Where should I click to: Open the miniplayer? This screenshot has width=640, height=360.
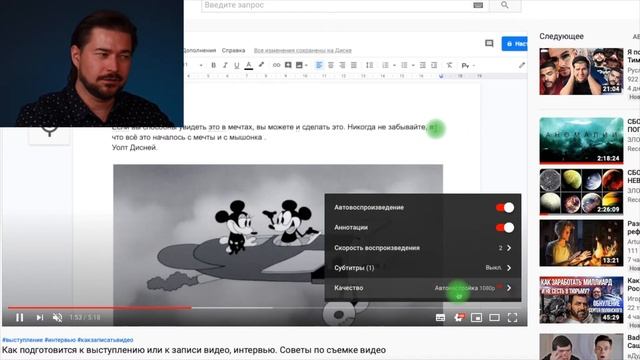476,318
